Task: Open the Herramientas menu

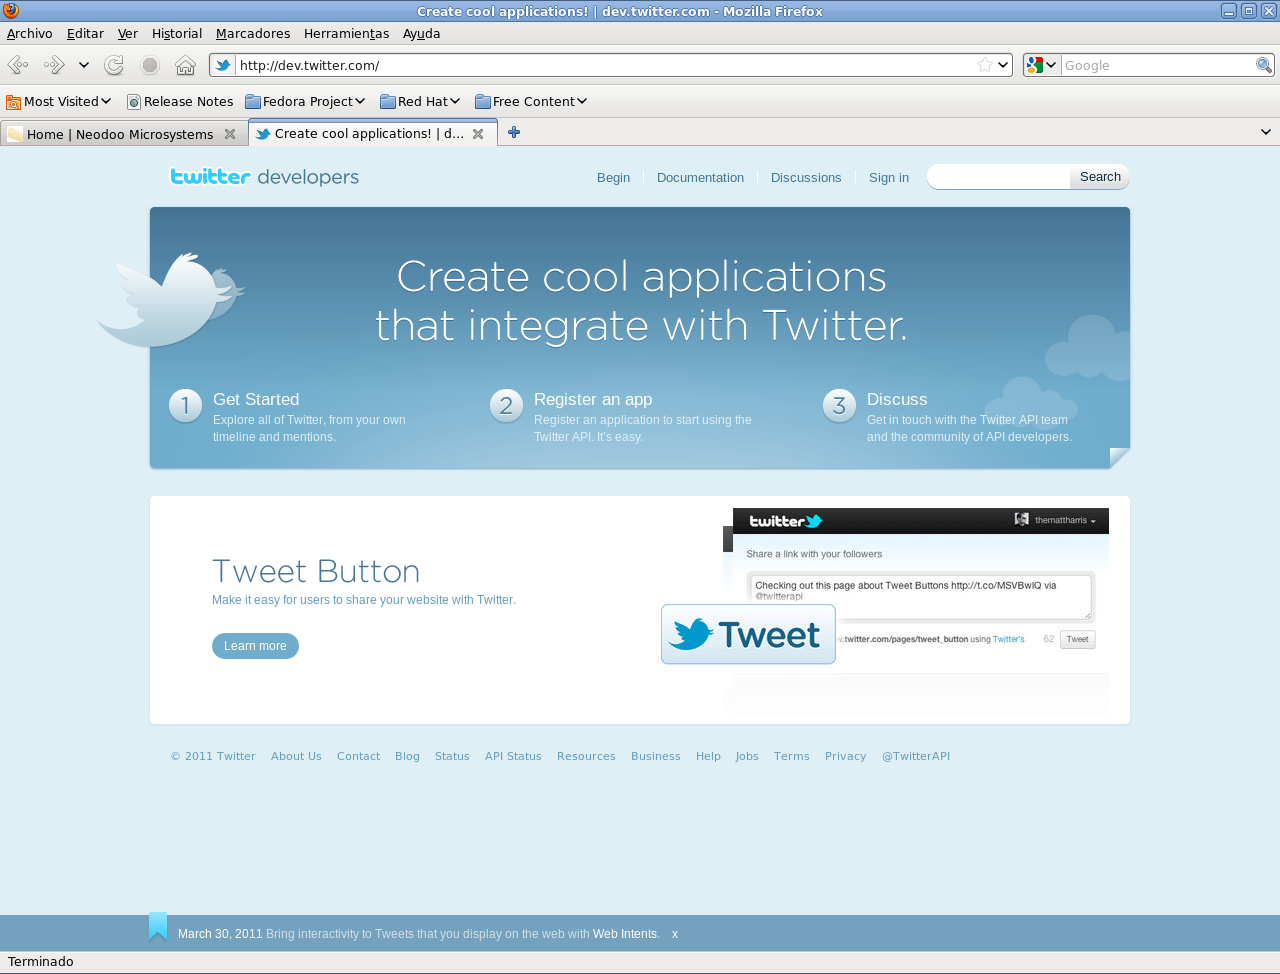Action: click(346, 33)
